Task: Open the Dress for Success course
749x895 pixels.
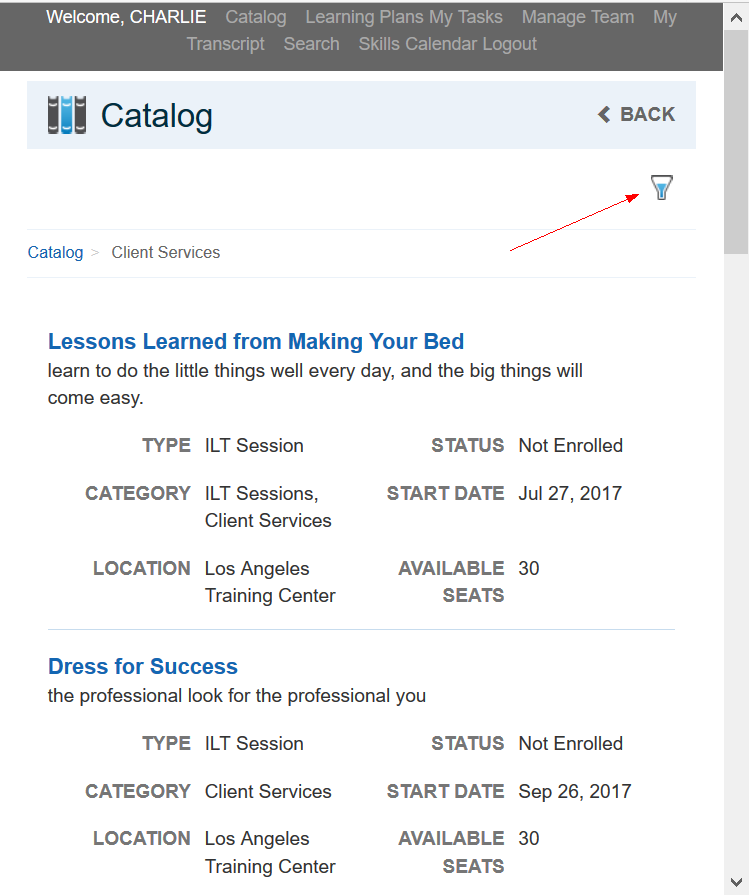Action: click(143, 667)
